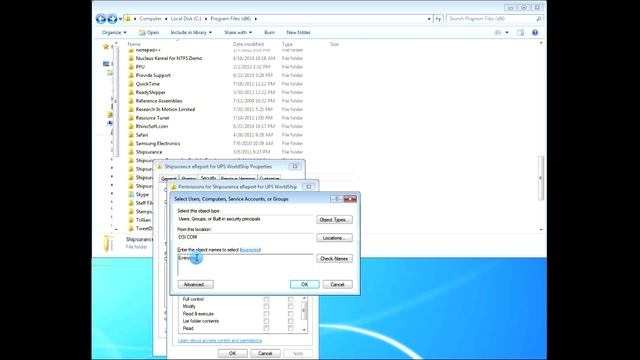Switch to the Sharing tab in Properties
The width and height of the screenshot is (640, 360).
pyautogui.click(x=188, y=179)
